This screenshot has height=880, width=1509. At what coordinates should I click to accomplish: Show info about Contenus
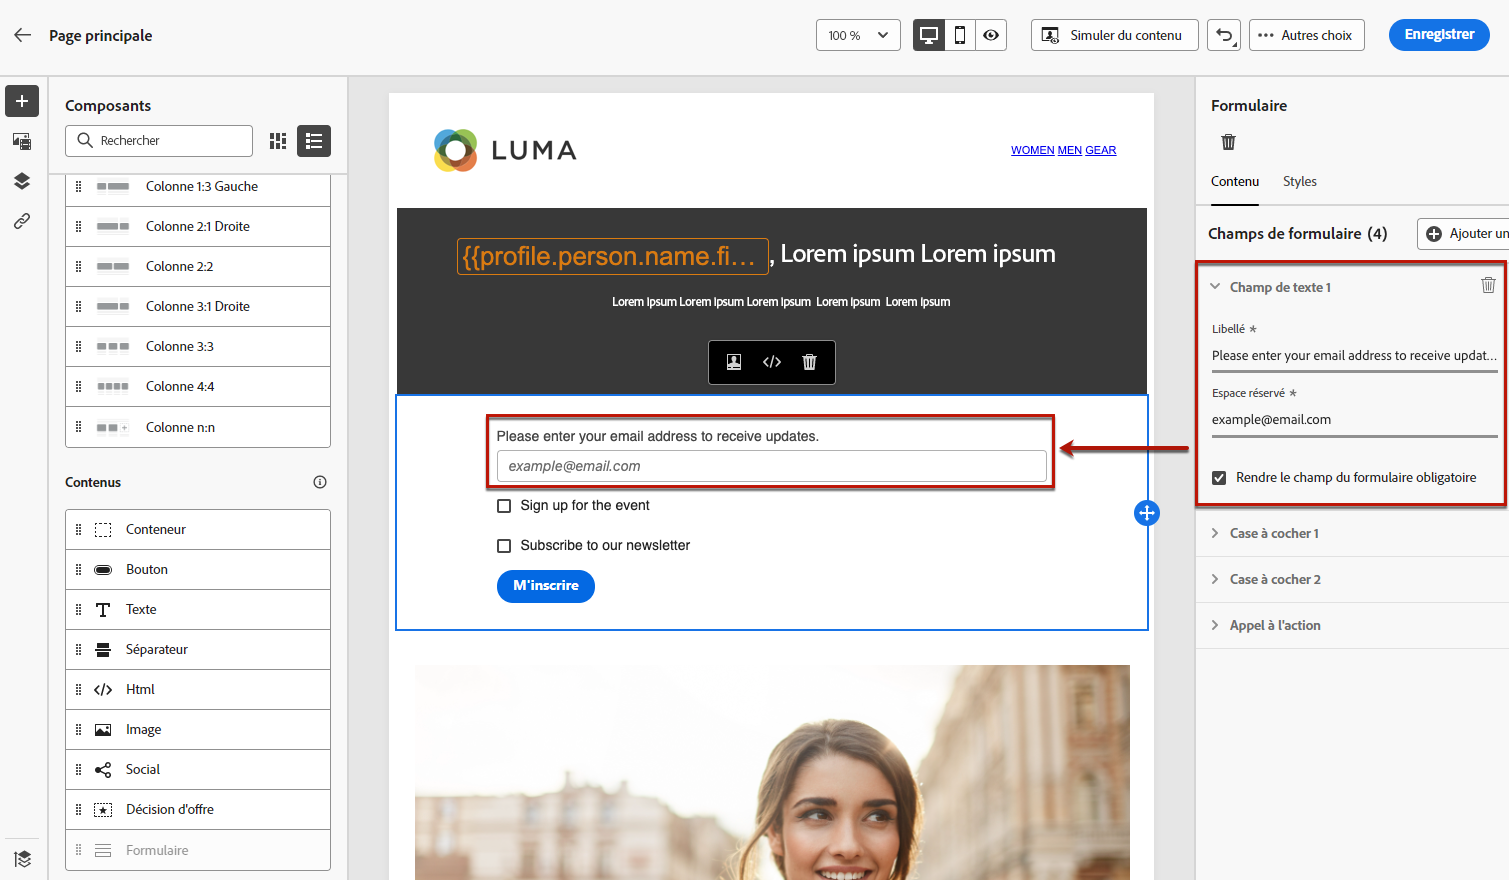320,482
